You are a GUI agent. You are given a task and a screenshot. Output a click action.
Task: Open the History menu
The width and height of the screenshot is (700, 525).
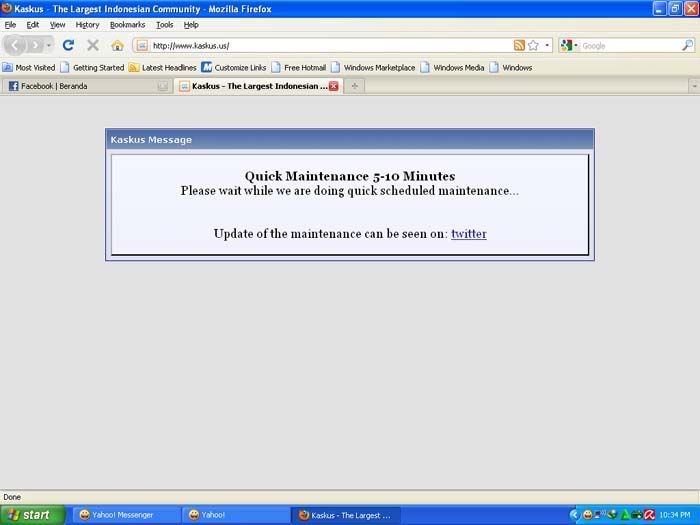[x=87, y=25]
